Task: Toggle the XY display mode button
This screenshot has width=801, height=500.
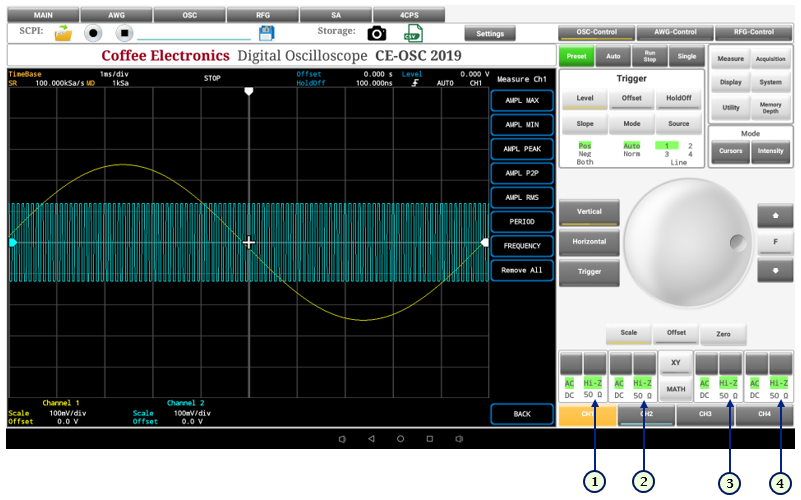Action: pos(676,364)
